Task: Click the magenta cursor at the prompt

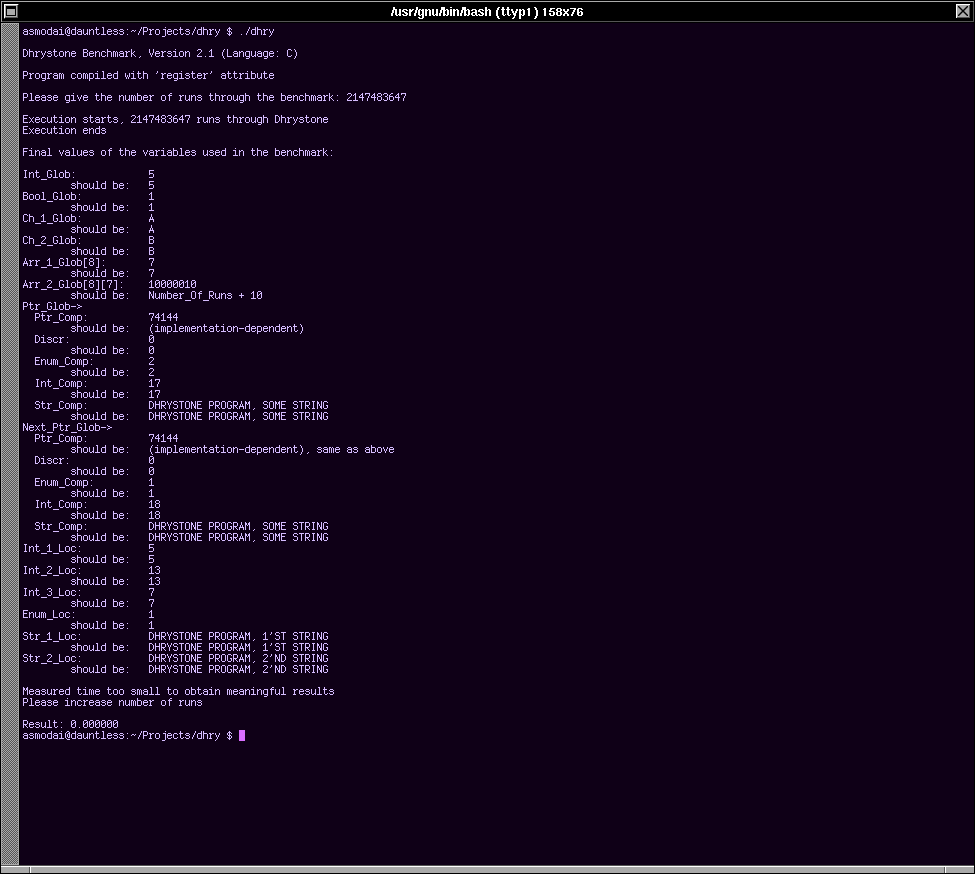Action: click(242, 736)
